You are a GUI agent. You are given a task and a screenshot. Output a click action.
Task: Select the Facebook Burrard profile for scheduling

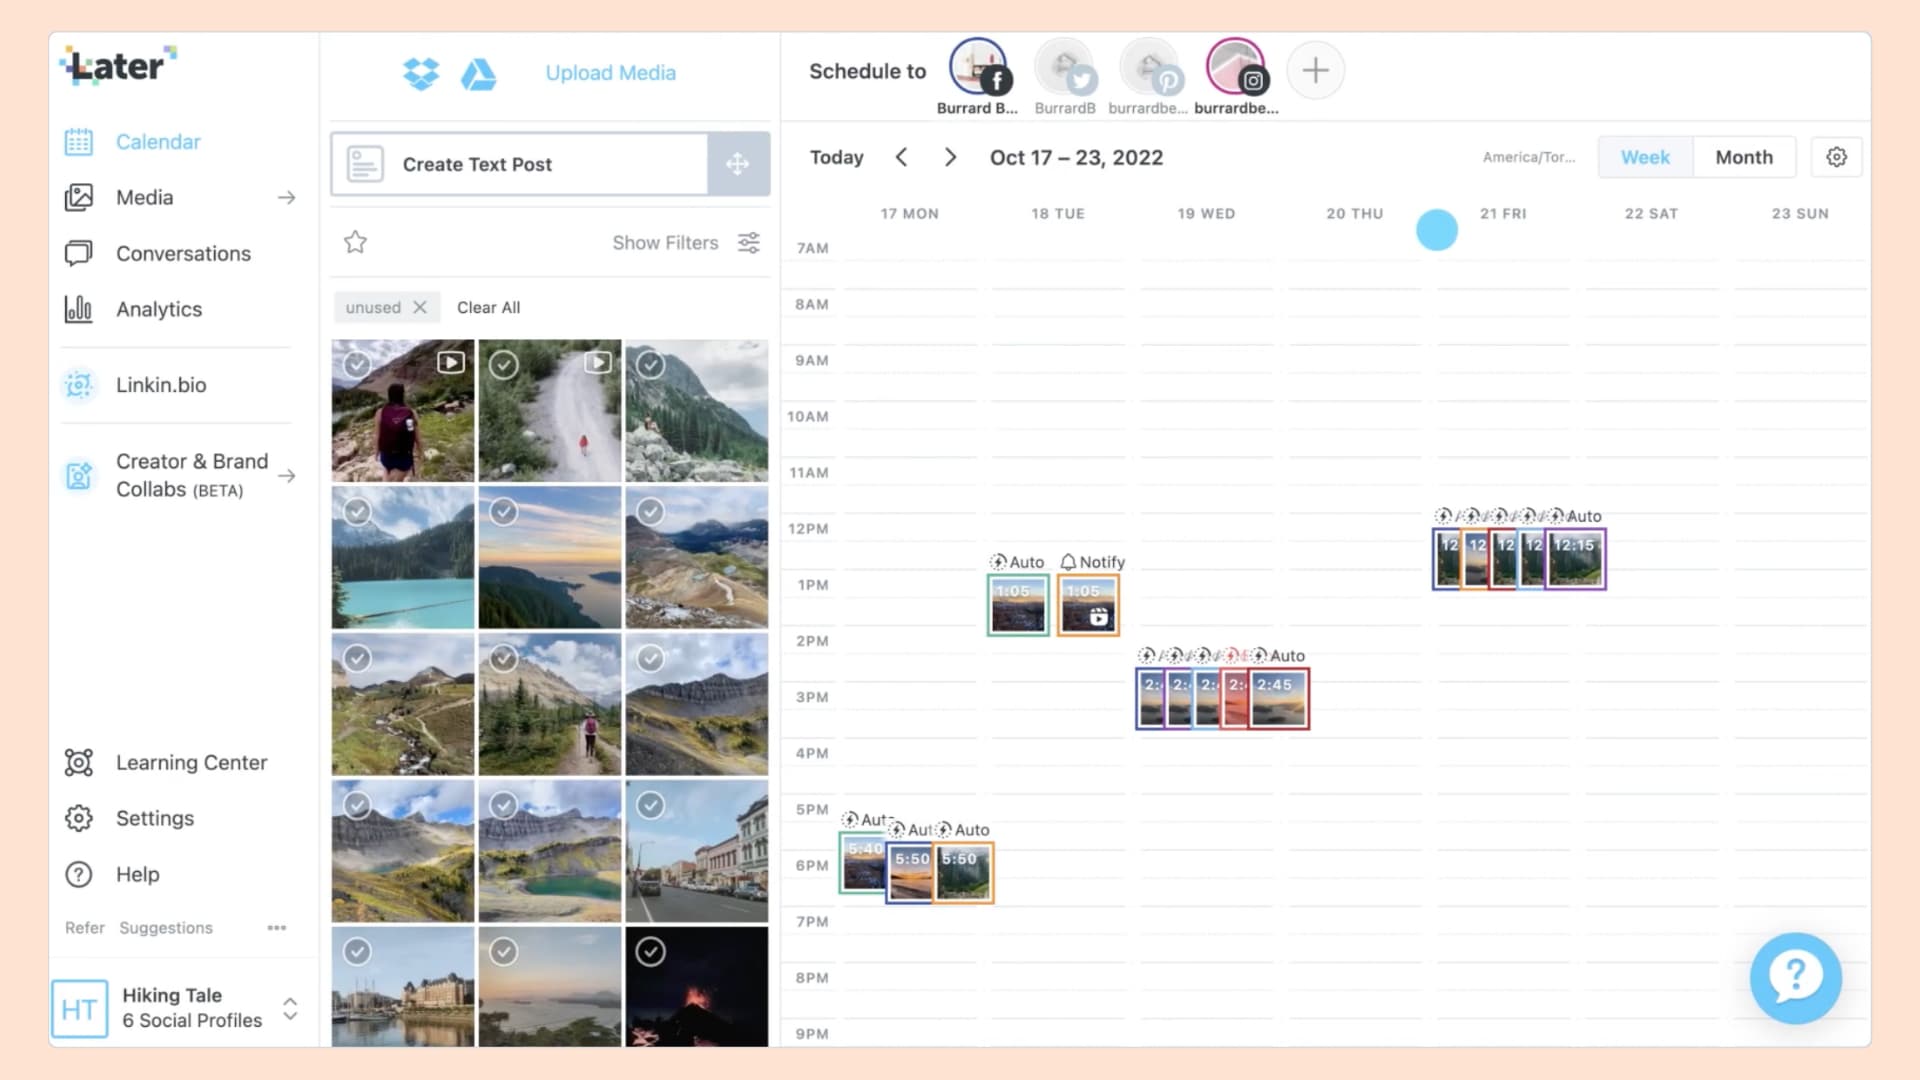977,66
